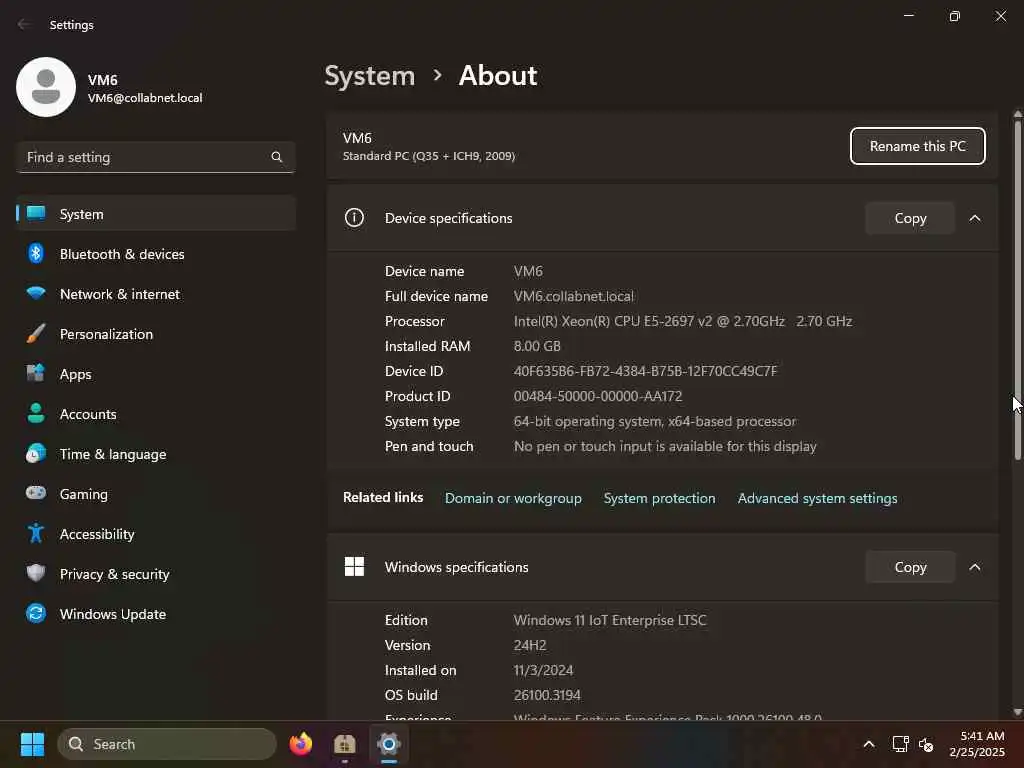Click the Product ID value 00484-50000-00000-AA172
The width and height of the screenshot is (1024, 768).
[598, 396]
